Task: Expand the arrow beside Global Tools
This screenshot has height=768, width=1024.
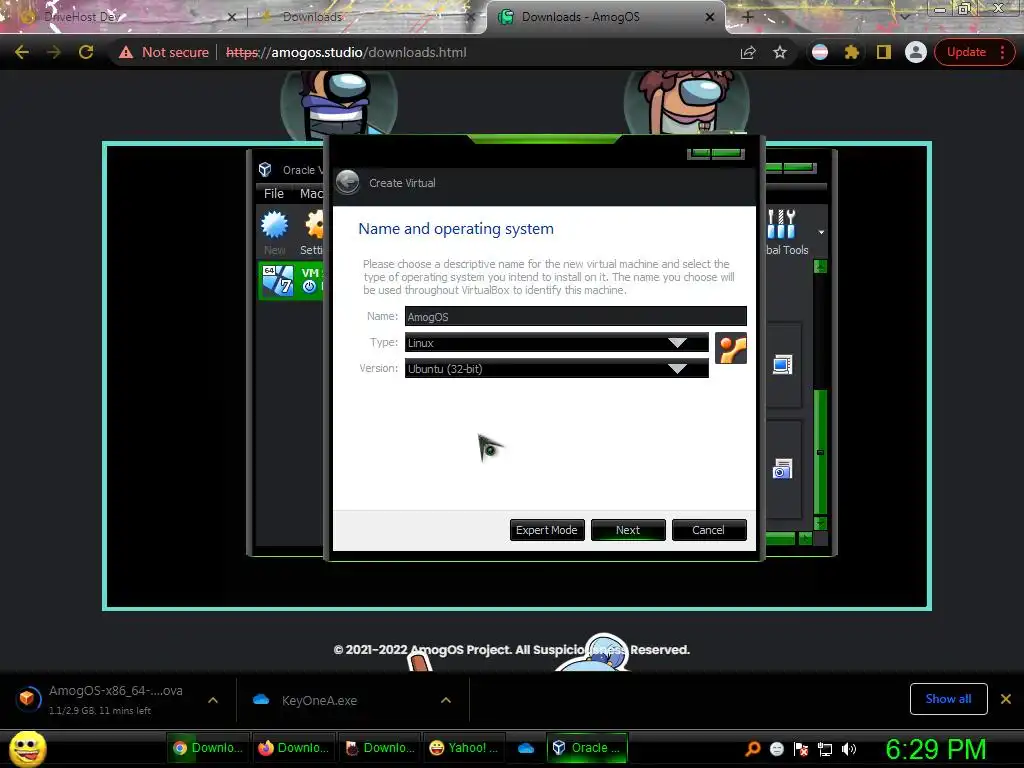Action: (821, 232)
